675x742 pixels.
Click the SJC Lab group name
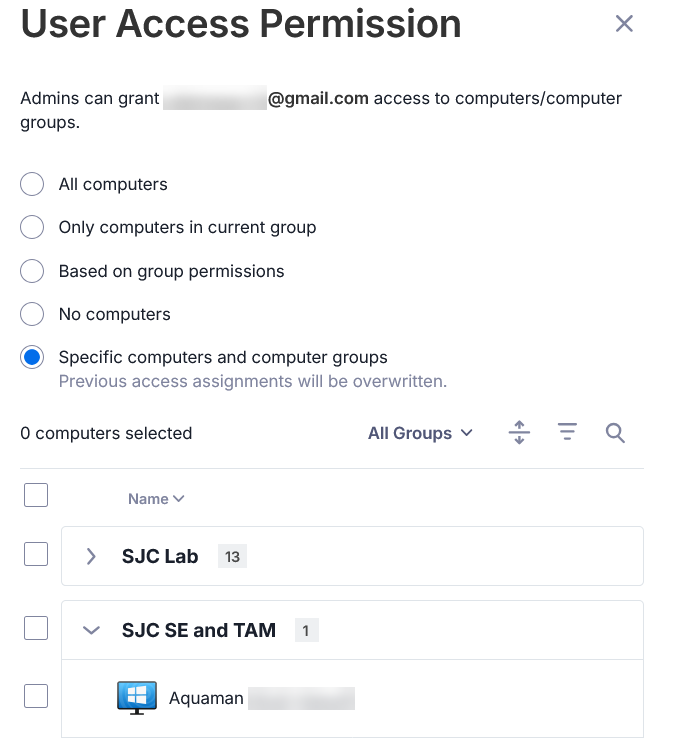tap(160, 556)
